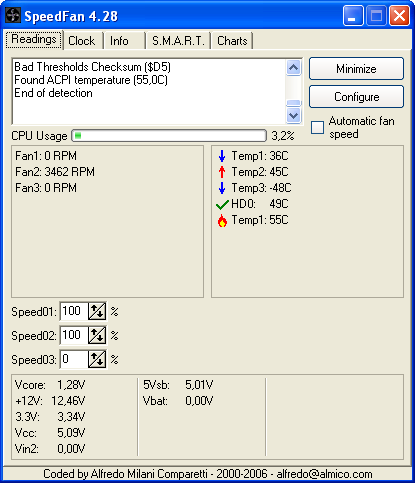Click the blue down arrow beside Temp3
Viewport: 415px width, 483px height.
222,188
